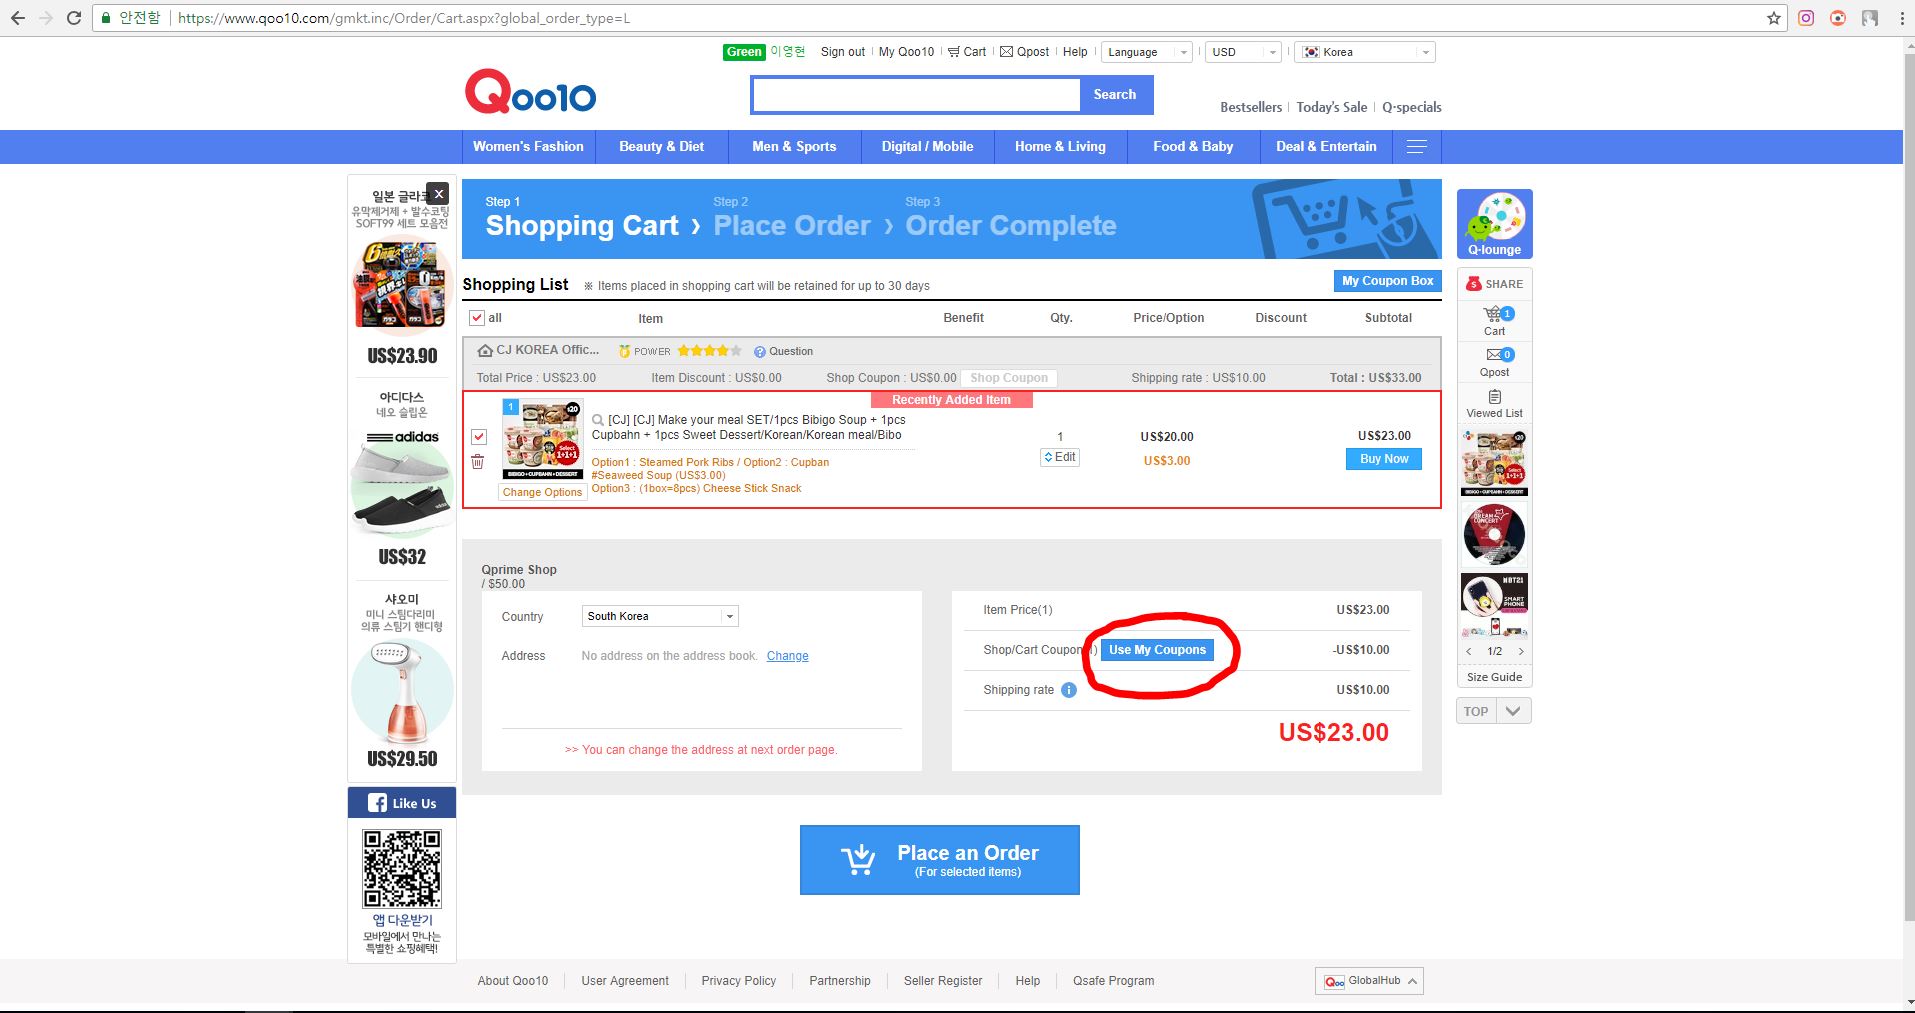This screenshot has height=1013, width=1915.
Task: Open Home & Living category
Action: pos(1060,147)
